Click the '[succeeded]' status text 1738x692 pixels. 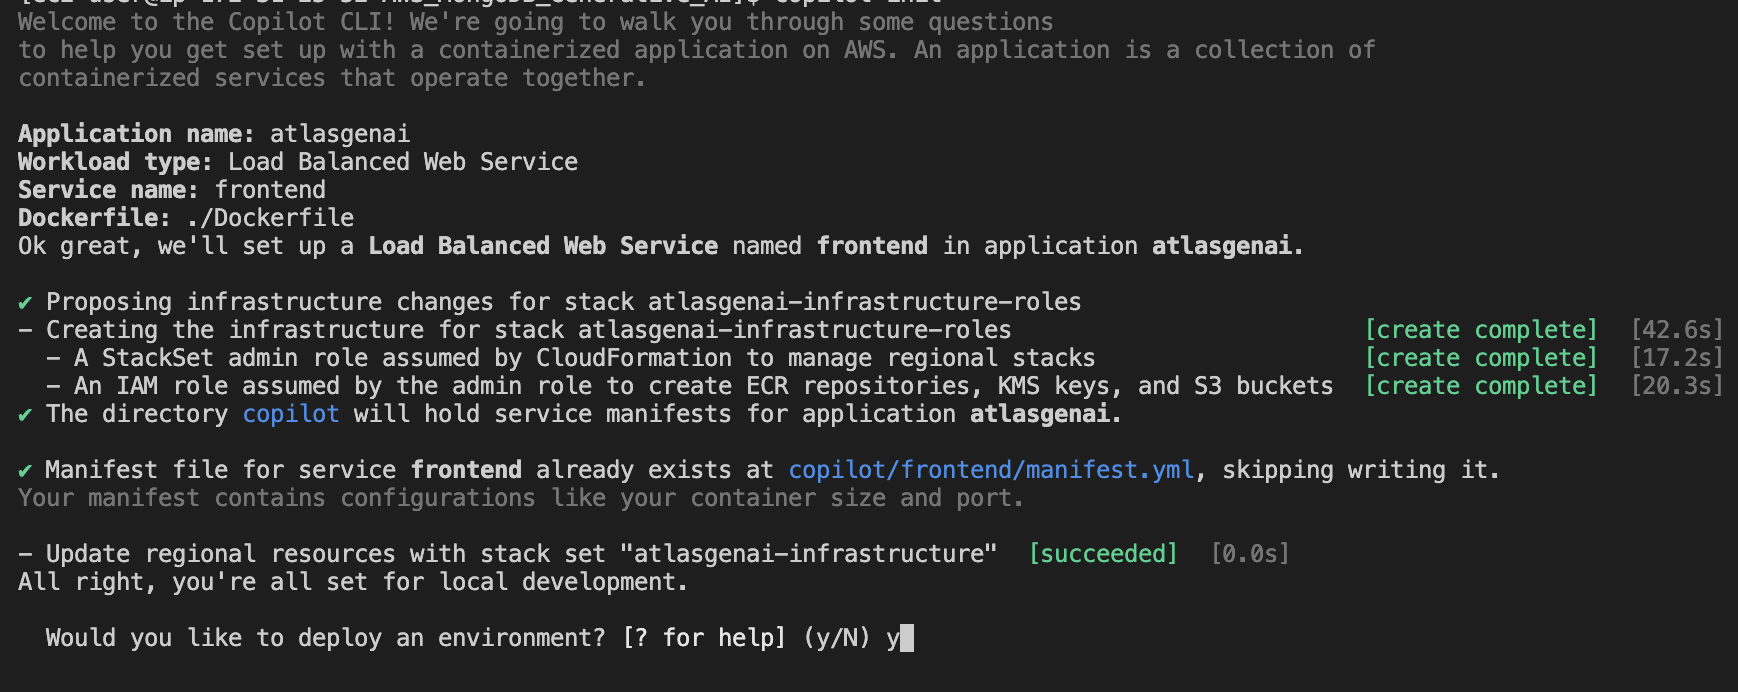(x=1104, y=554)
